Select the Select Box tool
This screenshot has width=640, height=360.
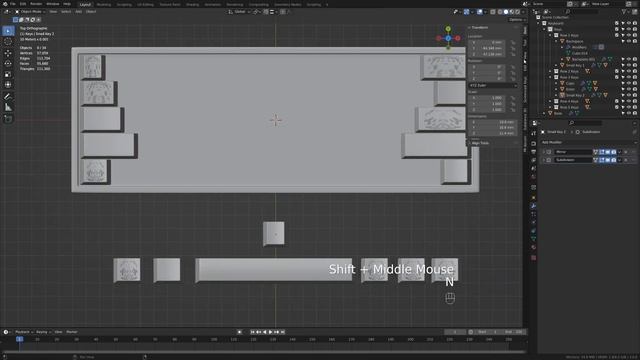point(8,31)
